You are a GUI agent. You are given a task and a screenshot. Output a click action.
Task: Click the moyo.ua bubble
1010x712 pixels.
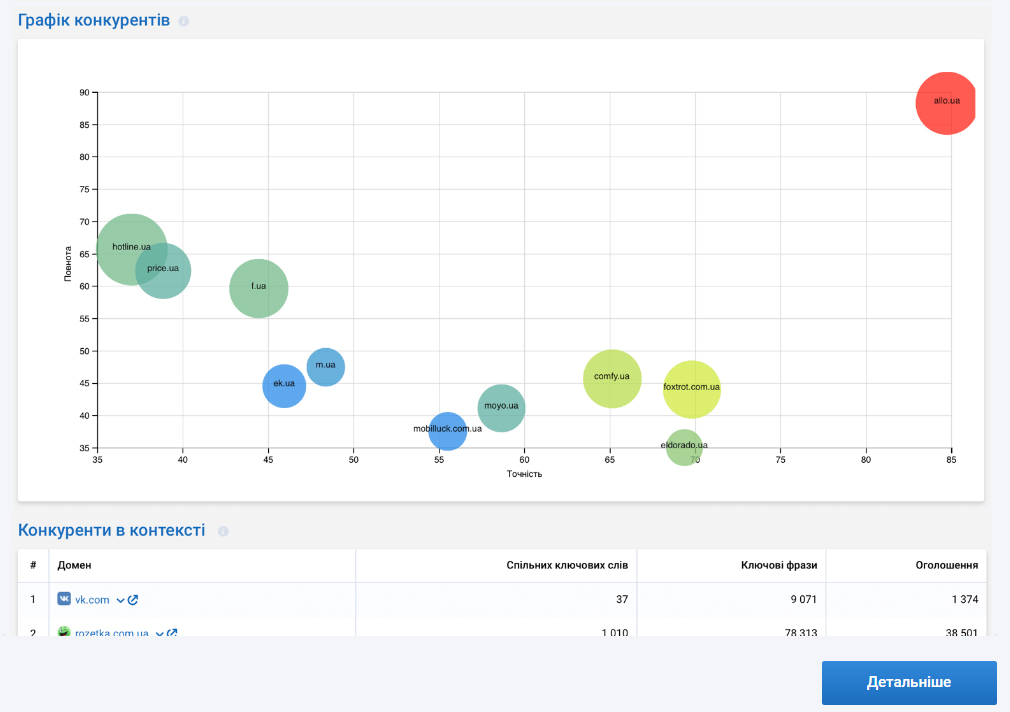501,408
